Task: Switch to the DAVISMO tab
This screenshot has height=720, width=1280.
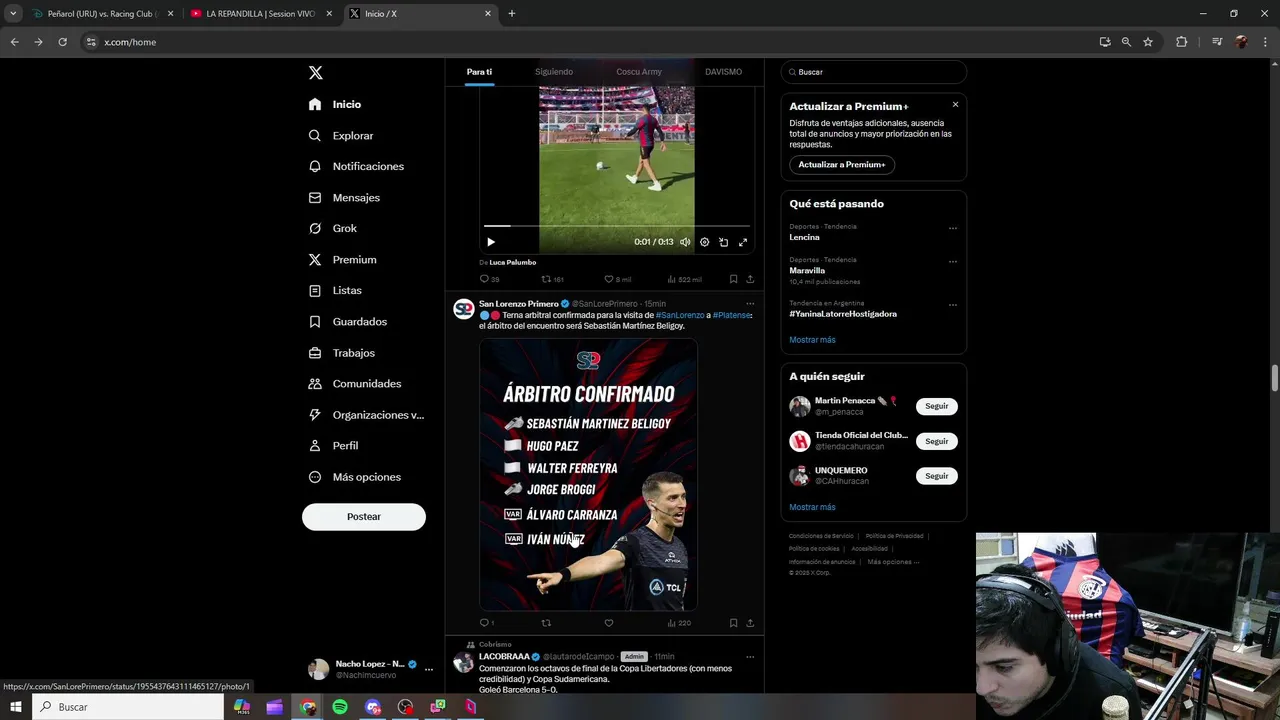Action: pyautogui.click(x=723, y=72)
